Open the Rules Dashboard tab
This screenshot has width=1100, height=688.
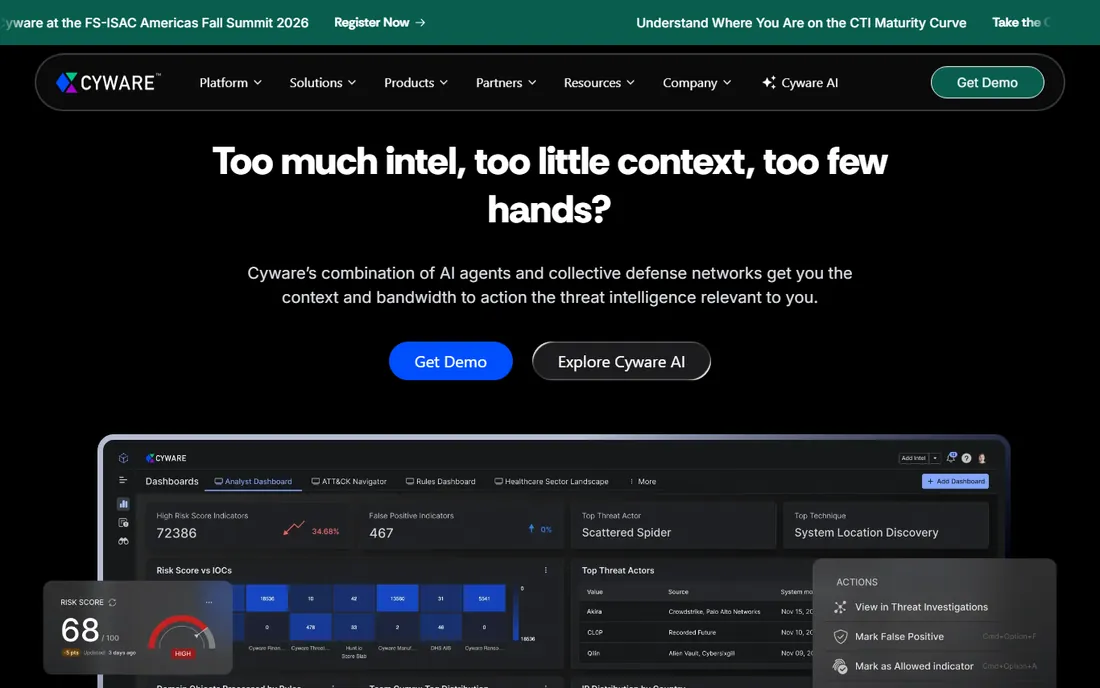(441, 482)
